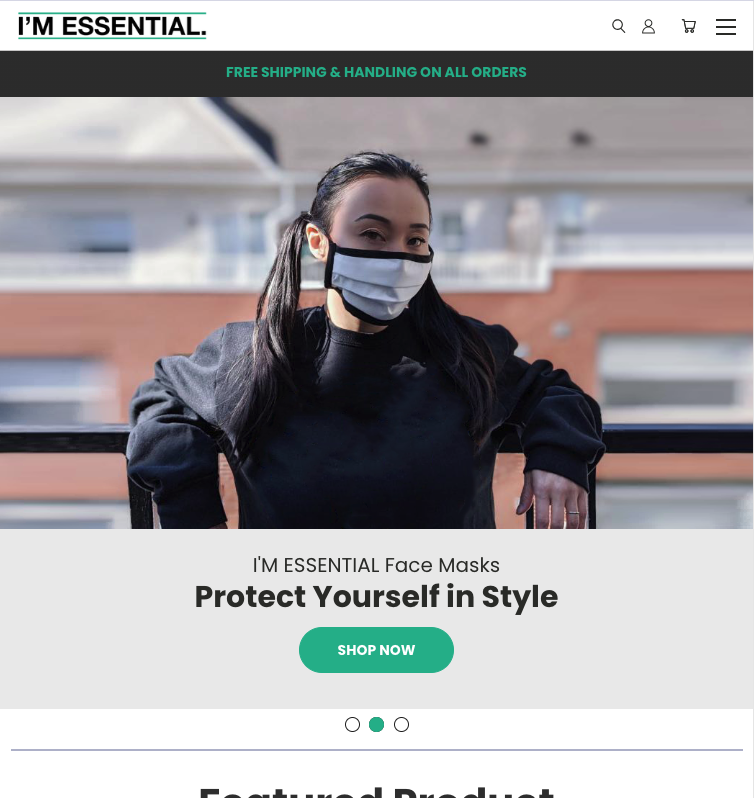
Task: Select the active green carousel dot
Action: (x=376, y=724)
